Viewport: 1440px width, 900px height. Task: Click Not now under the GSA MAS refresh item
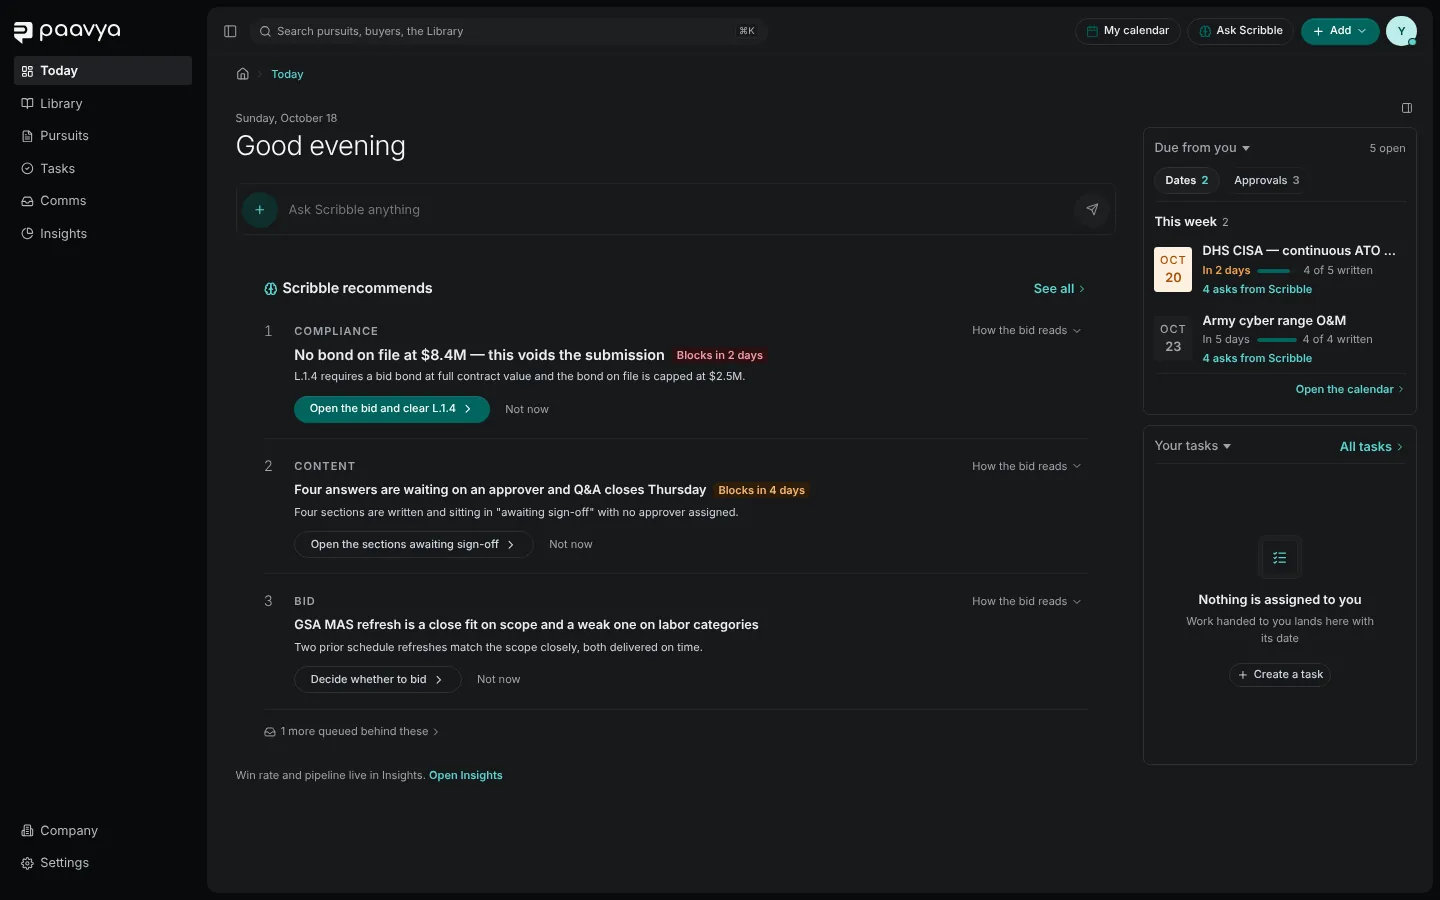tap(499, 680)
